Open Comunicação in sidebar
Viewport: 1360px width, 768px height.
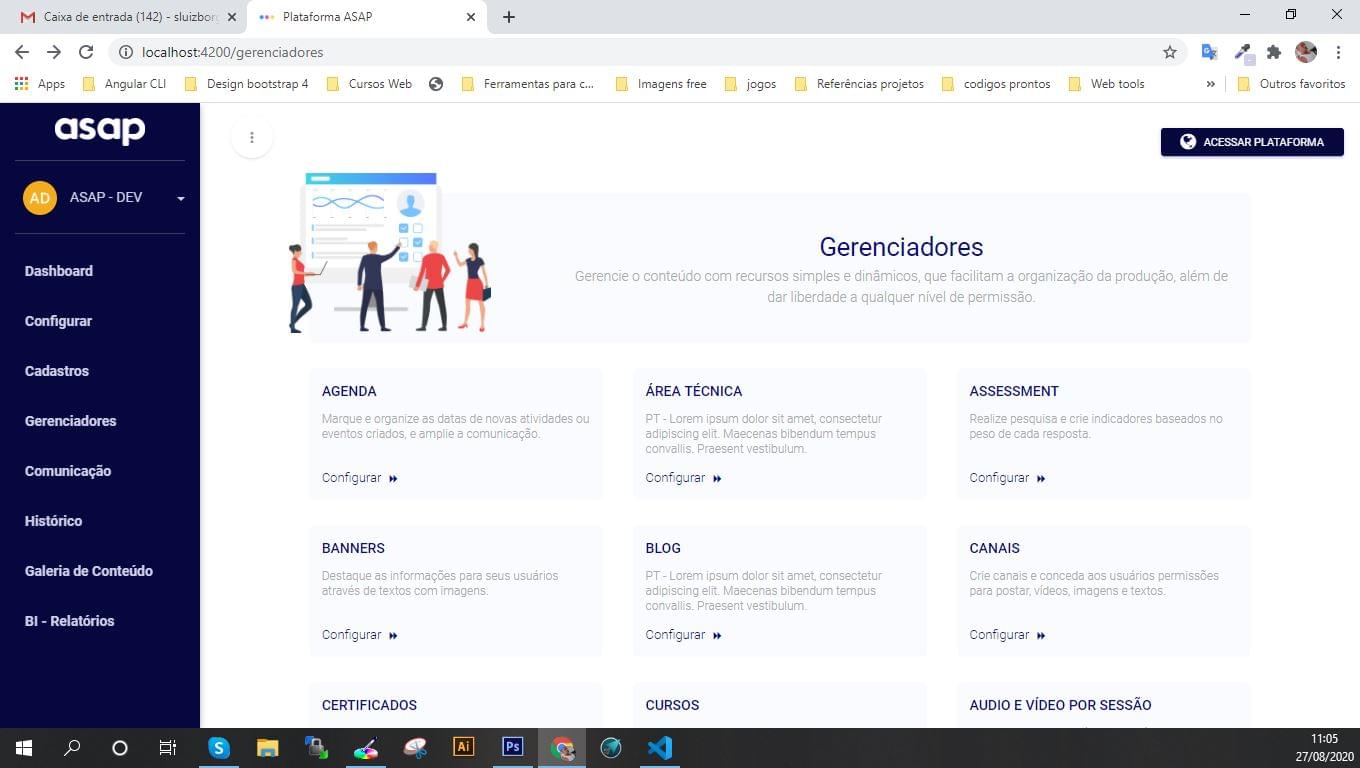(68, 471)
